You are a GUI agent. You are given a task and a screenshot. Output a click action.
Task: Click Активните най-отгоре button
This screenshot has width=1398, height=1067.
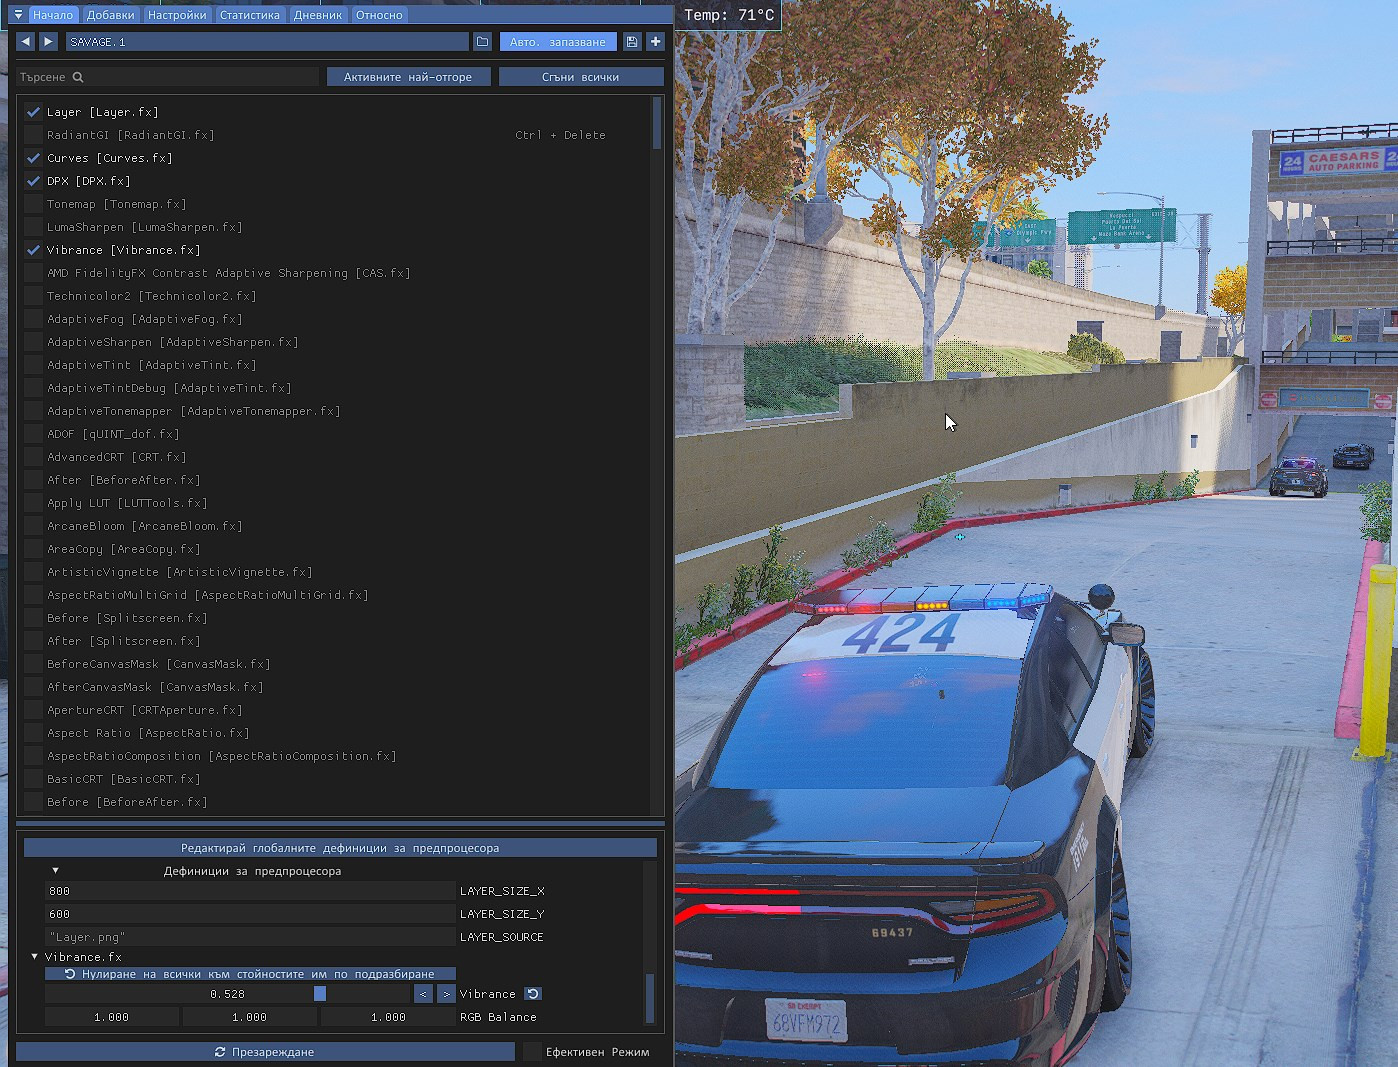pos(408,77)
